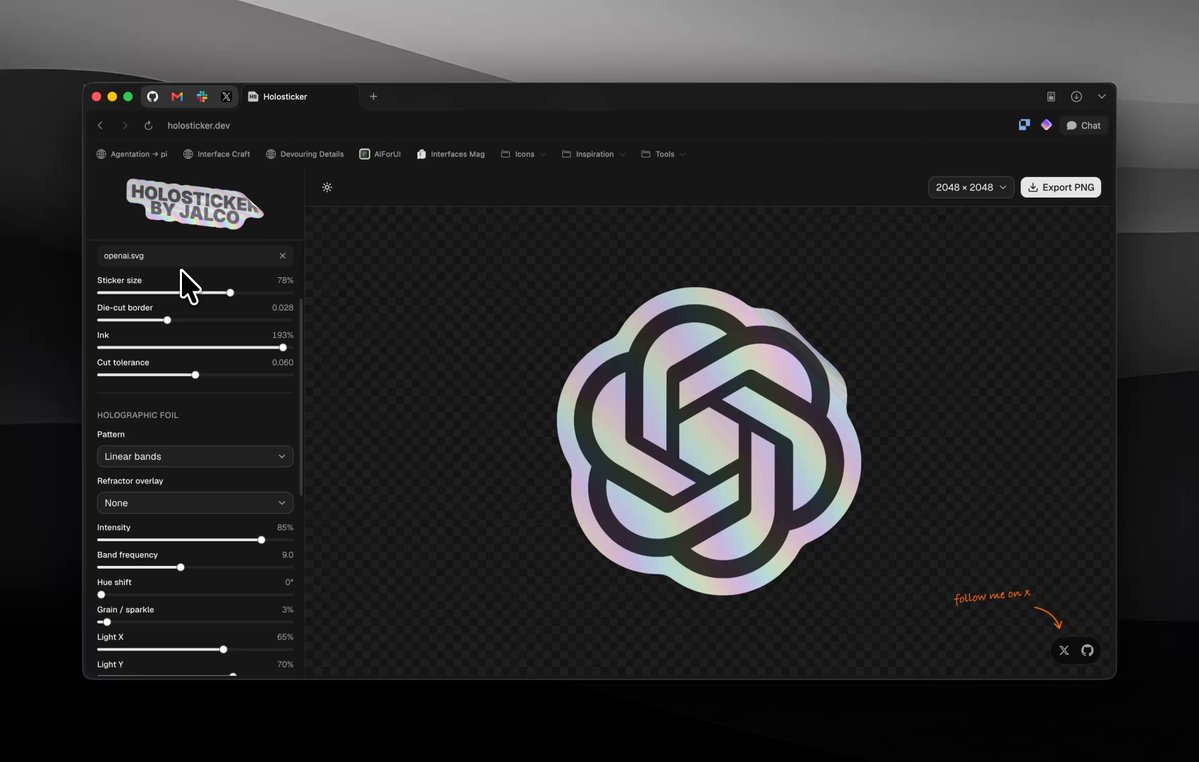Screen dimensions: 1199x762
Task: Click the Grain / sparkle slider handle
Action: point(107,622)
